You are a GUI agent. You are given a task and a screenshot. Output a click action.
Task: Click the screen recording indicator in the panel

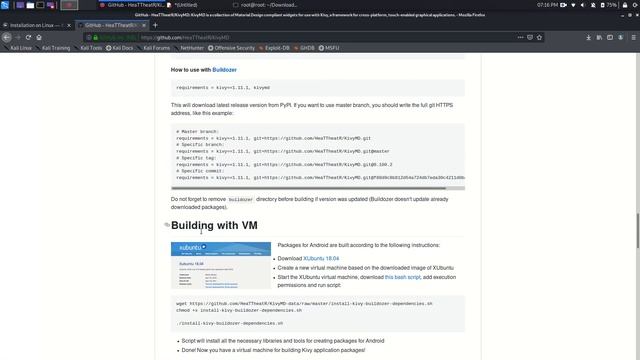[564, 5]
